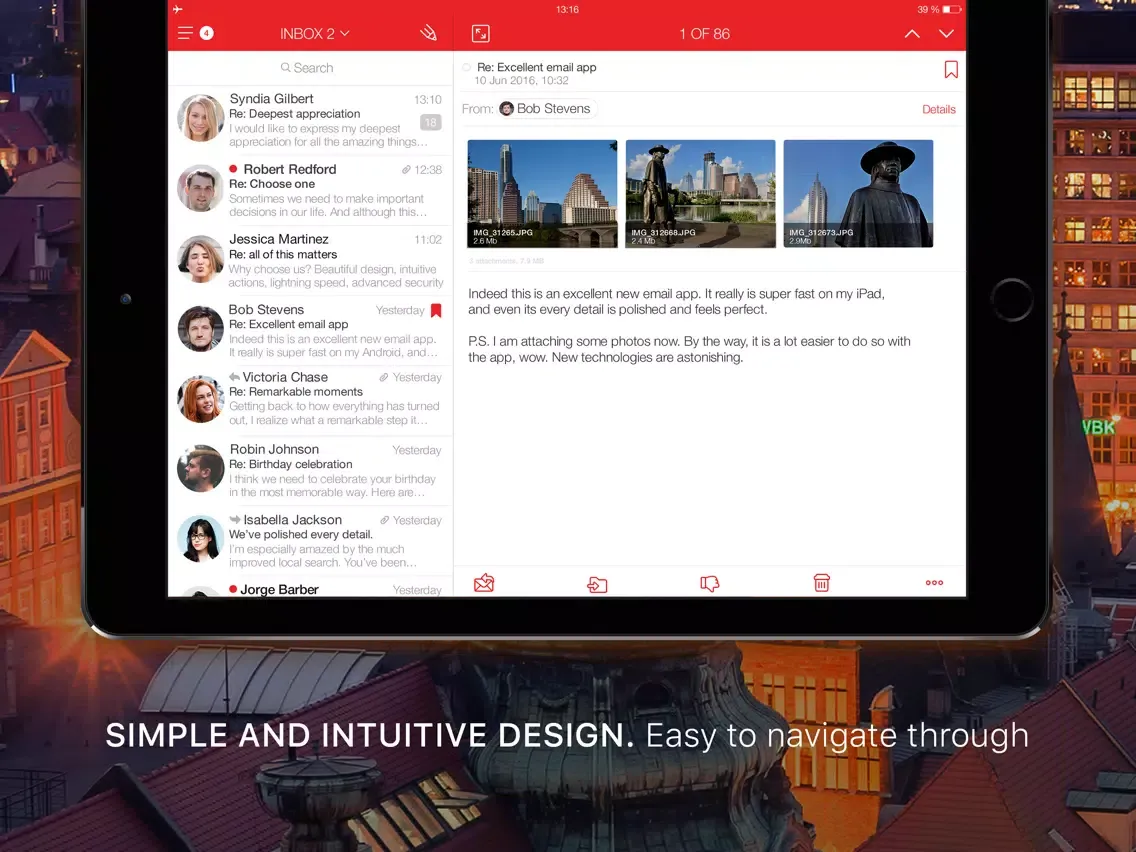This screenshot has width=1136, height=852.
Task: Mark the email as spam with thumbs-down icon
Action: pos(710,583)
